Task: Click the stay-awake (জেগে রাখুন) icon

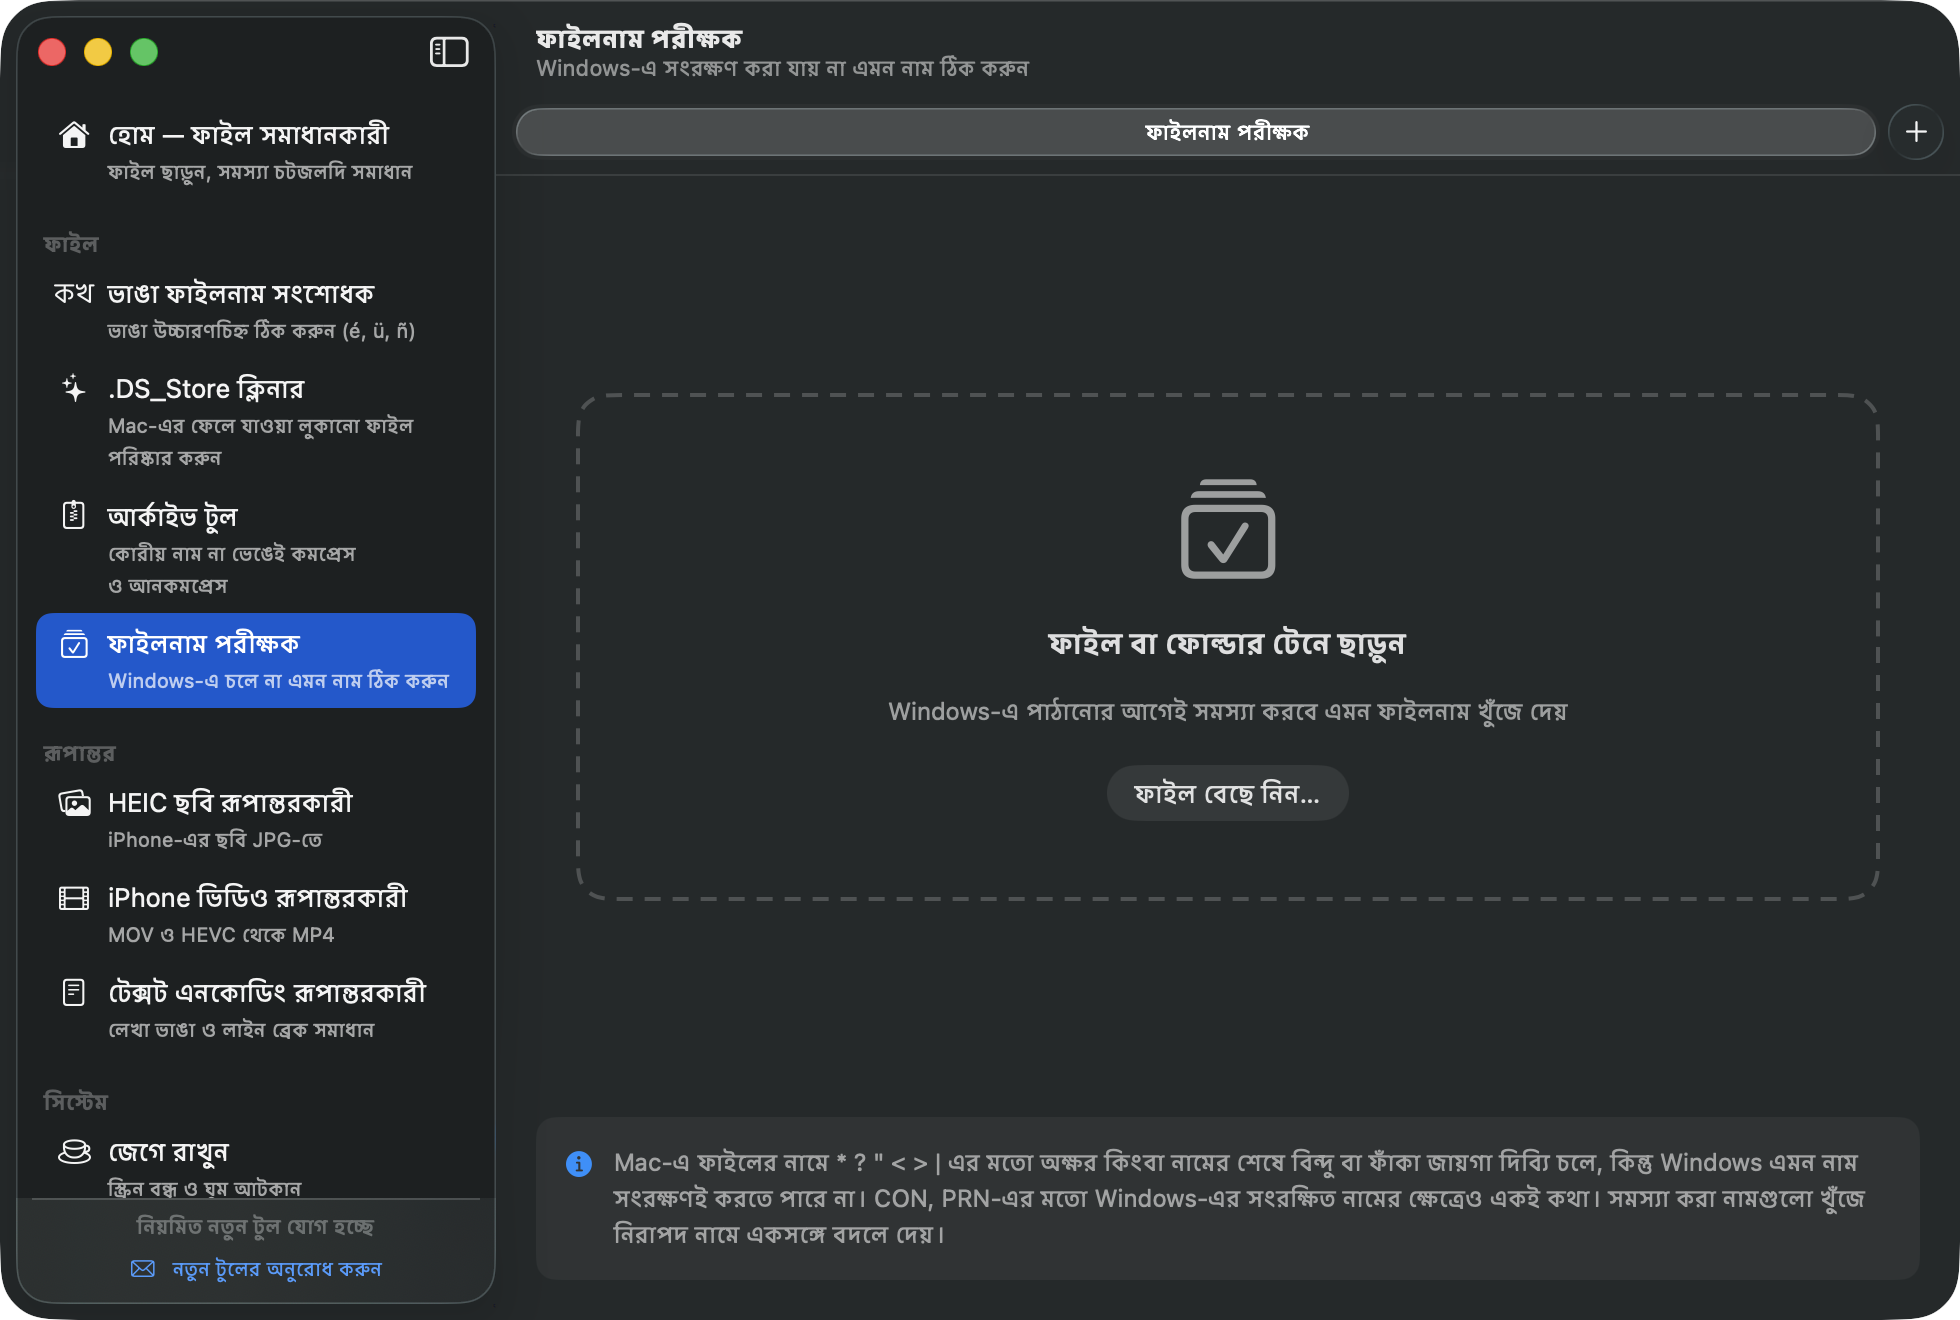Action: 74,1152
